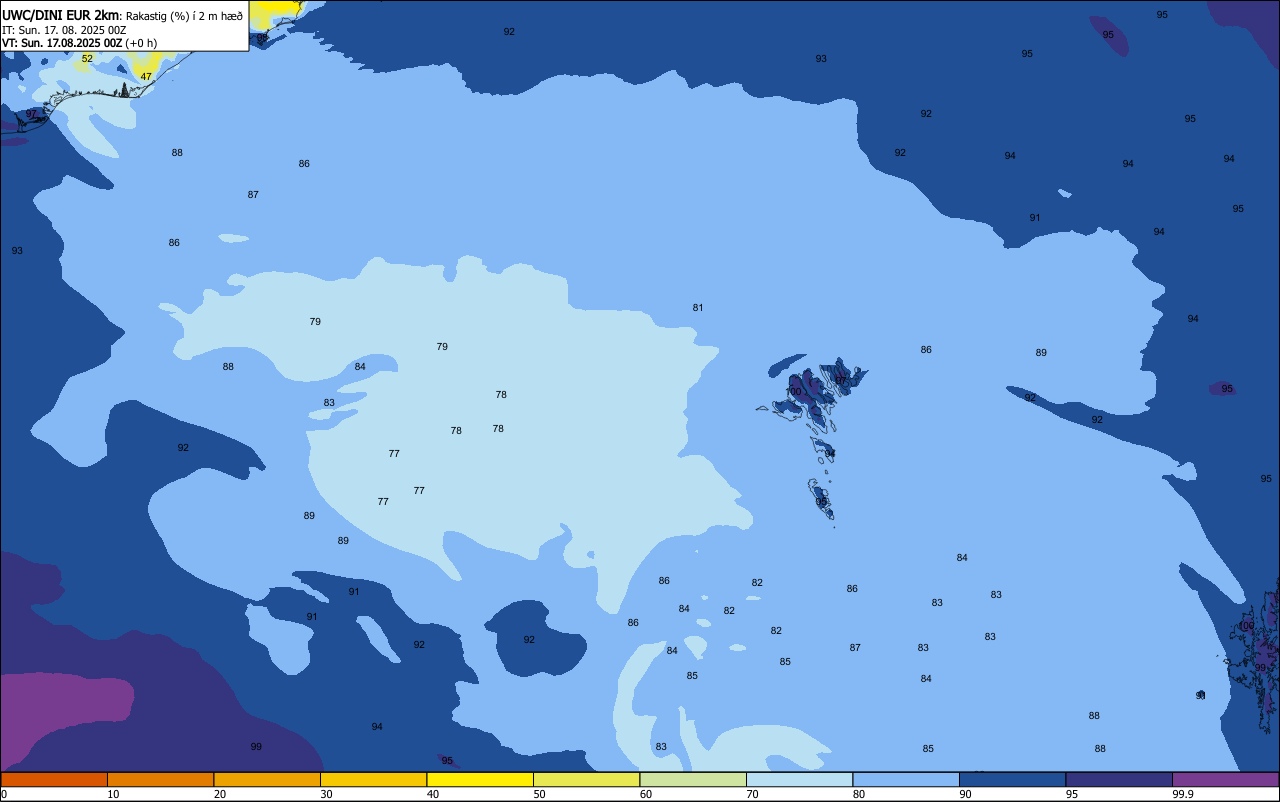Click the 'VT: Sun. 17.08.2025 00Z (+0 h)' line
This screenshot has height=802, width=1280.
[x=80, y=43]
